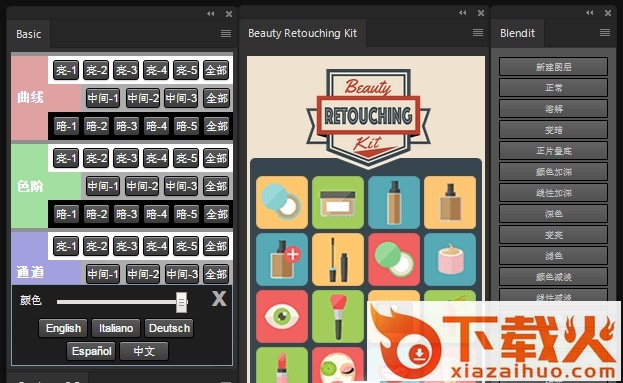Screen dimensions: 623x383
Task: Click 亮-1 in the 通道 section
Action: [66, 246]
